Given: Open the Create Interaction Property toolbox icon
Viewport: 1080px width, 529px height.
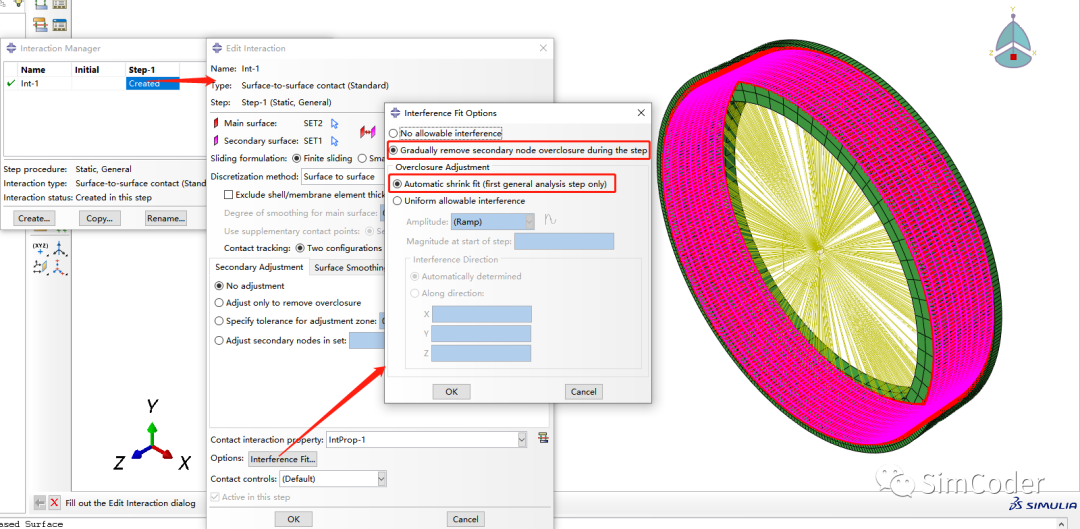Looking at the screenshot, I should click(40, 24).
